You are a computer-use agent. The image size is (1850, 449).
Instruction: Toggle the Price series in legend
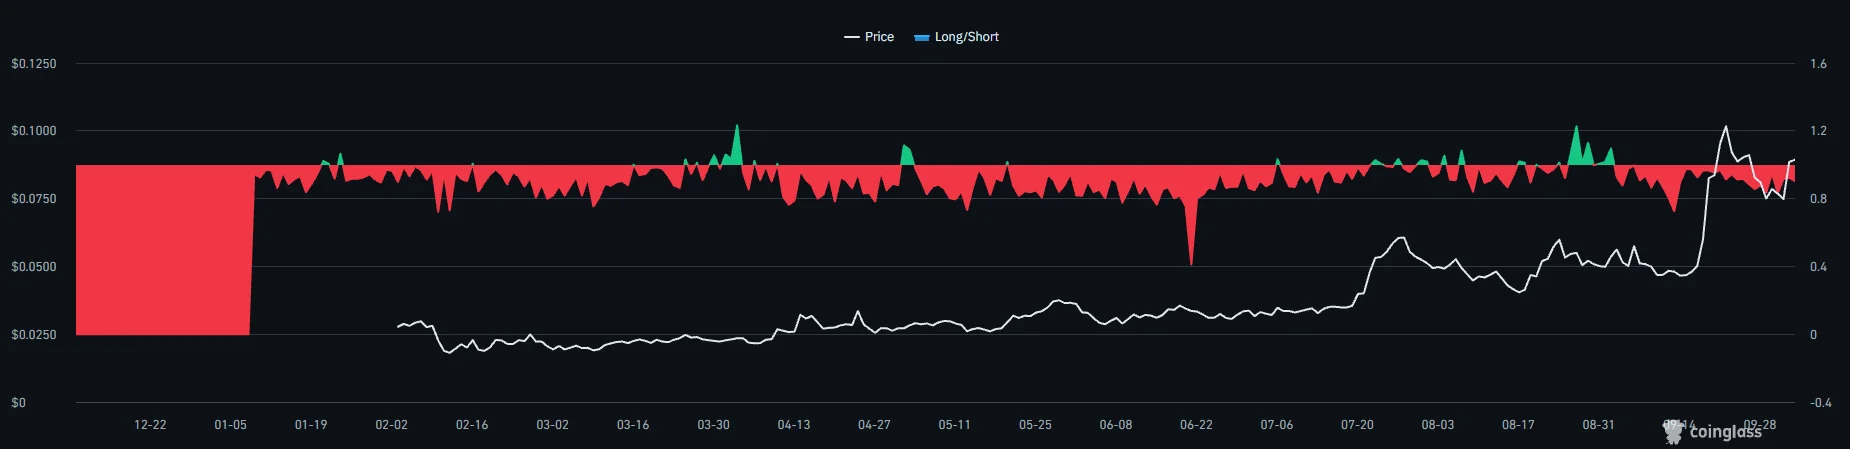[869, 37]
